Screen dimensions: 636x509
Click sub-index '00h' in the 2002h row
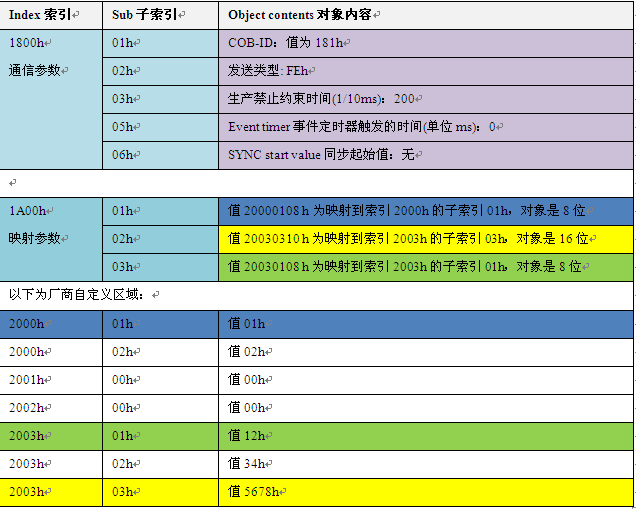coord(161,408)
